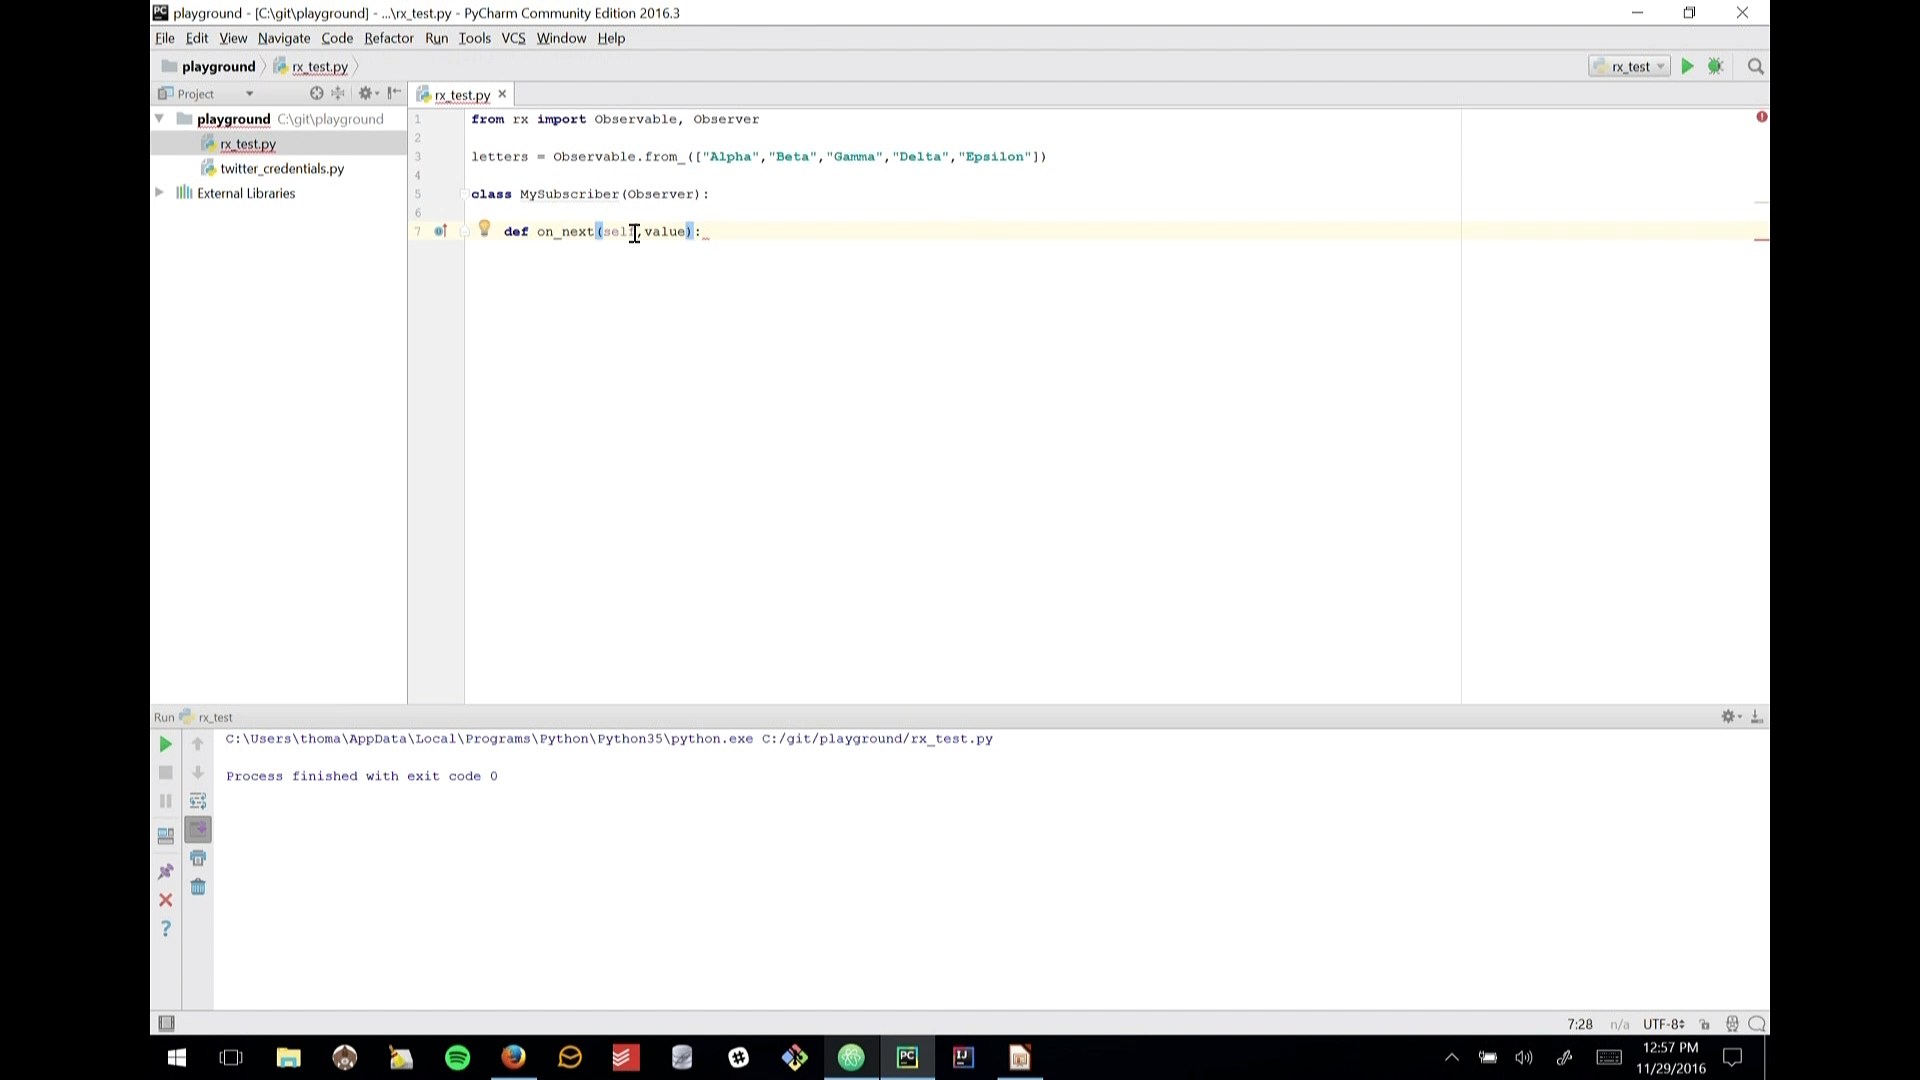Close the Run tab with the red X
Image resolution: width=1920 pixels, height=1080 pixels.
click(x=166, y=900)
